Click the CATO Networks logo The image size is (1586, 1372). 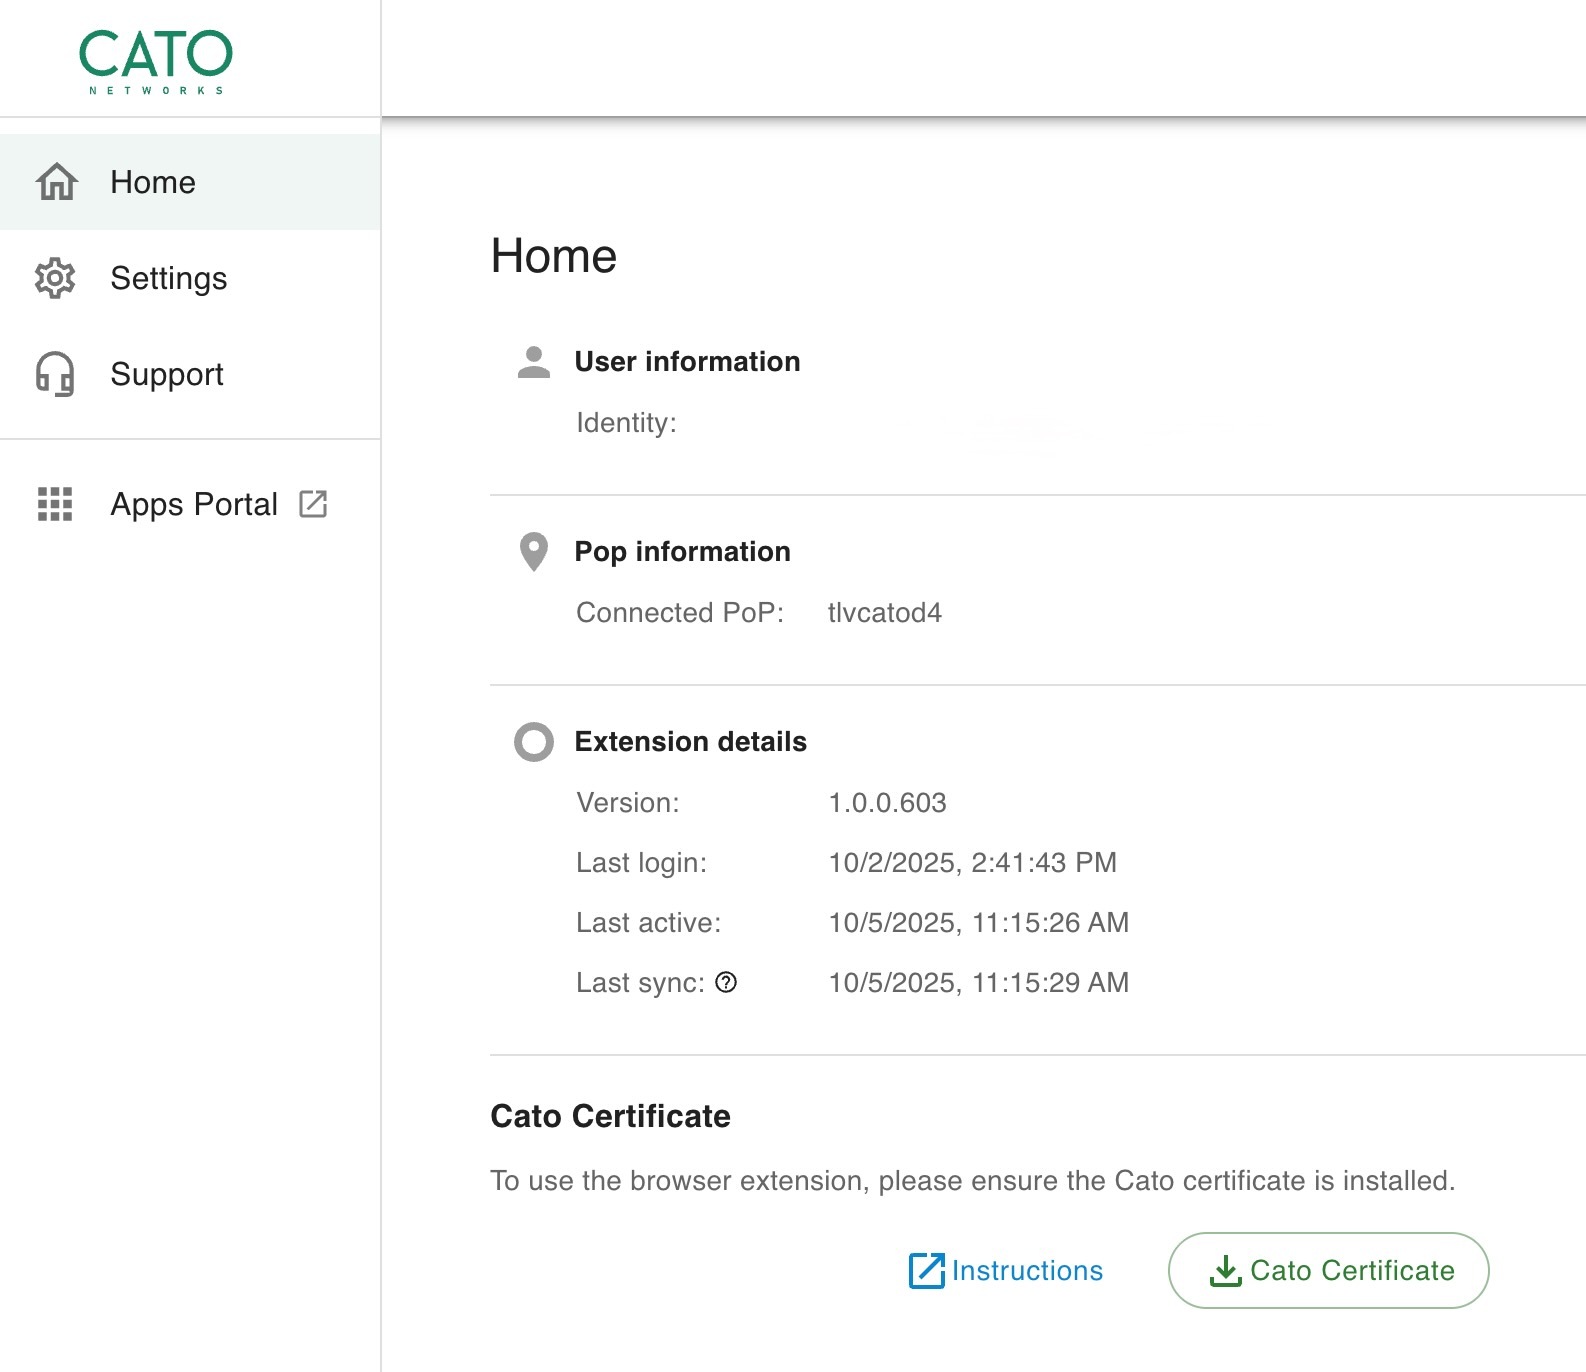(x=156, y=60)
